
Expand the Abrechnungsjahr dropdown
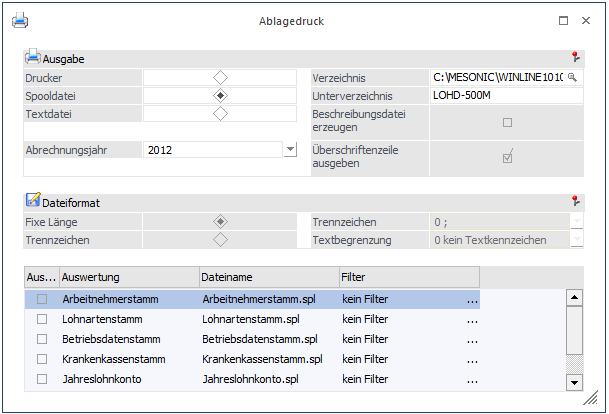tap(290, 149)
